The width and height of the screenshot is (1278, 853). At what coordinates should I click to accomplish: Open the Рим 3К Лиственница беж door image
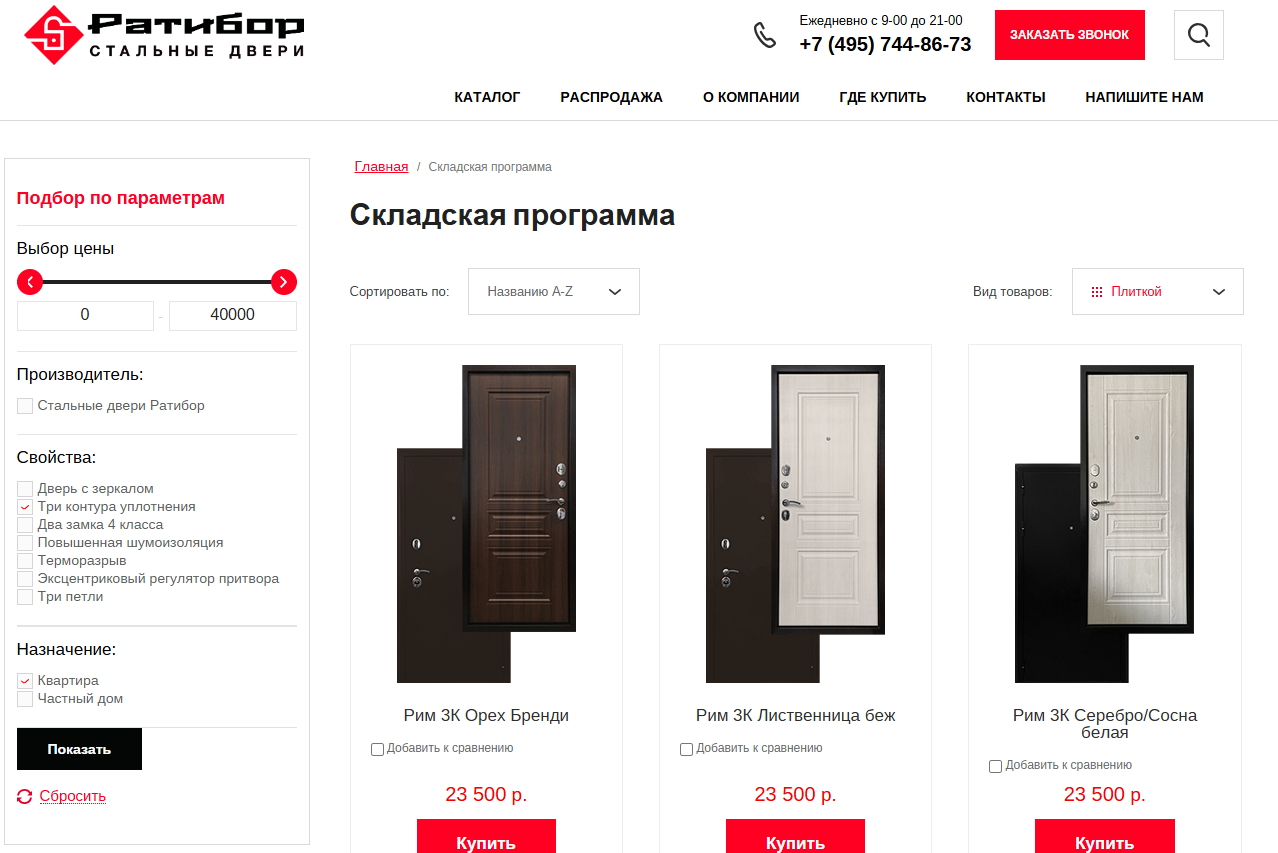tap(796, 524)
